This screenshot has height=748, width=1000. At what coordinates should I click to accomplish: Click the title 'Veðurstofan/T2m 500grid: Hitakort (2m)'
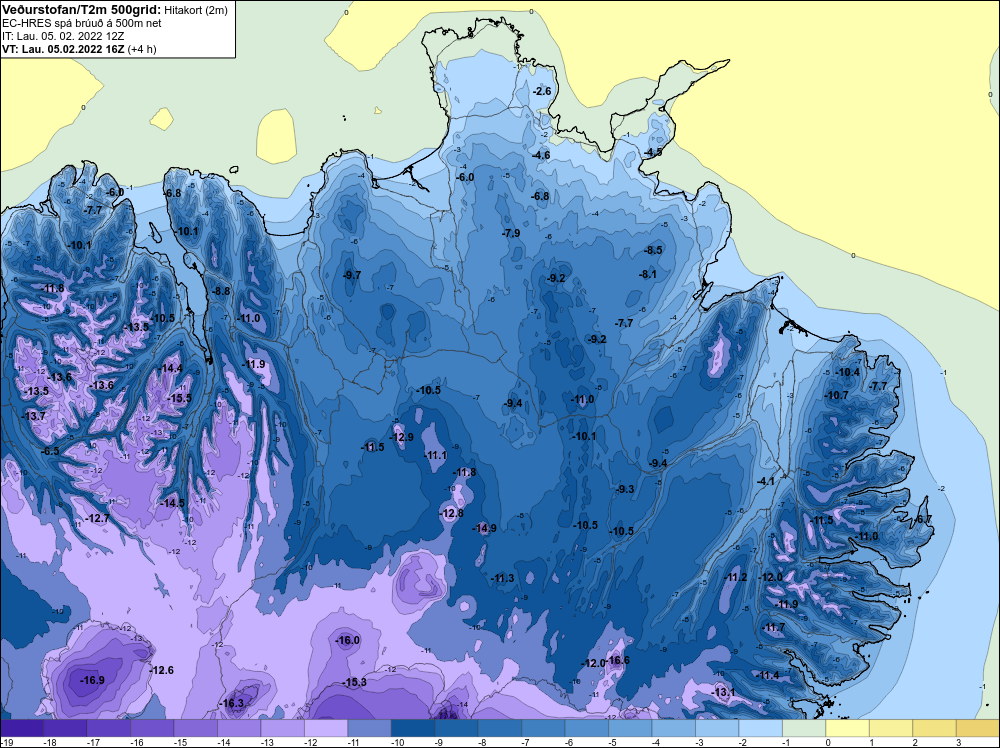(114, 9)
